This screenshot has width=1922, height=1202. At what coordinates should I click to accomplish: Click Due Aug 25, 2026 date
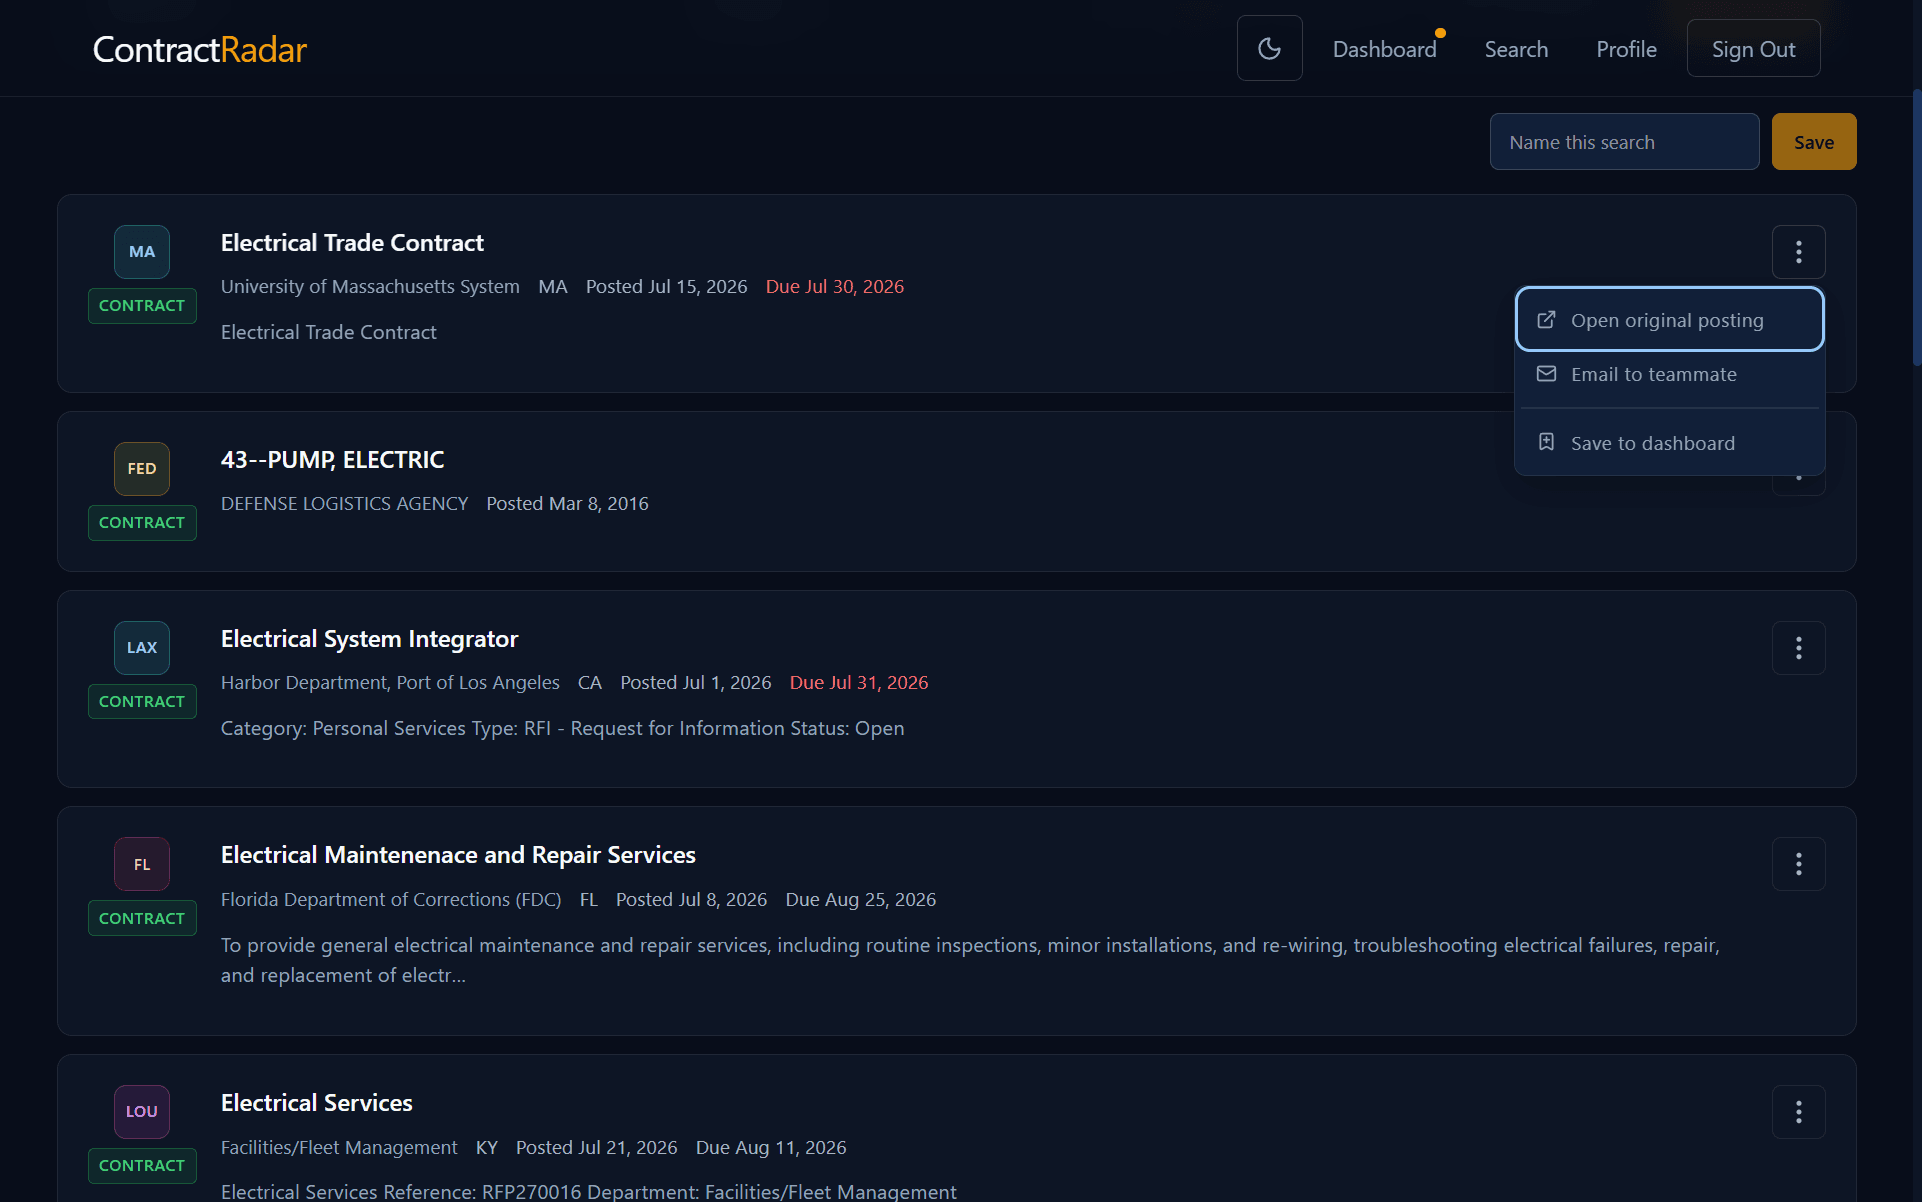(861, 900)
